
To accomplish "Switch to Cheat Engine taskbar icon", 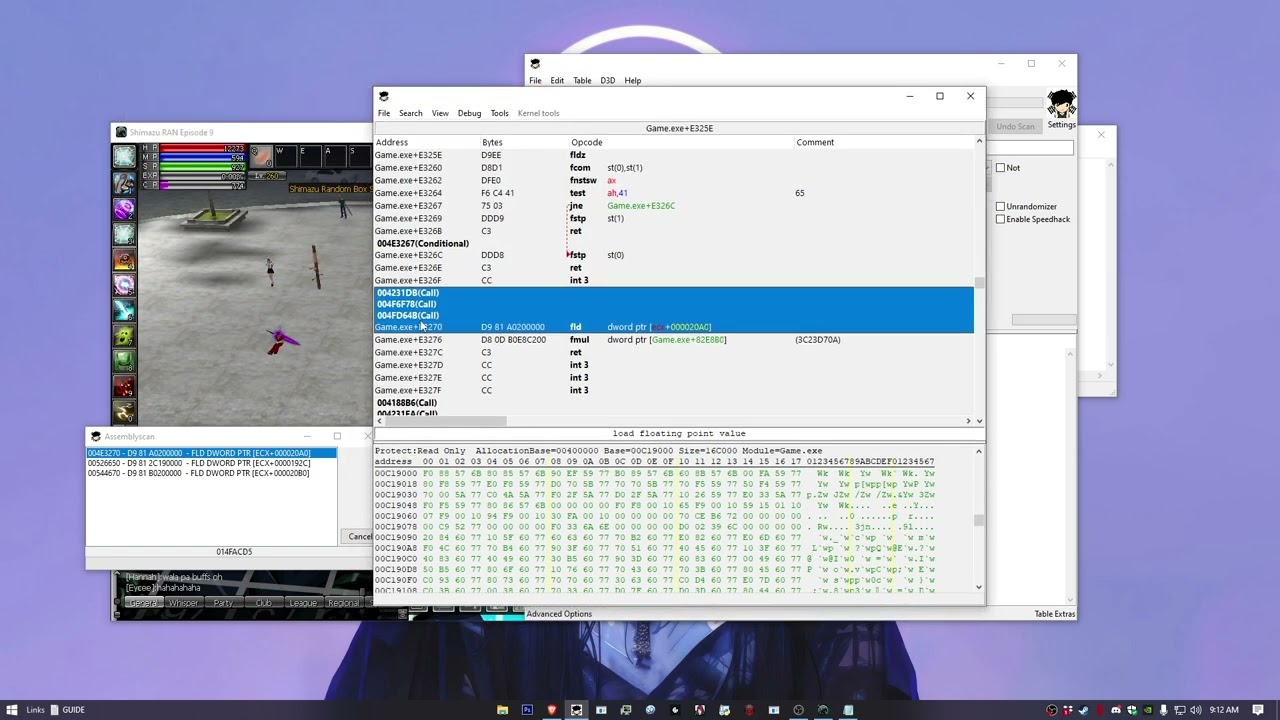I will pos(576,710).
